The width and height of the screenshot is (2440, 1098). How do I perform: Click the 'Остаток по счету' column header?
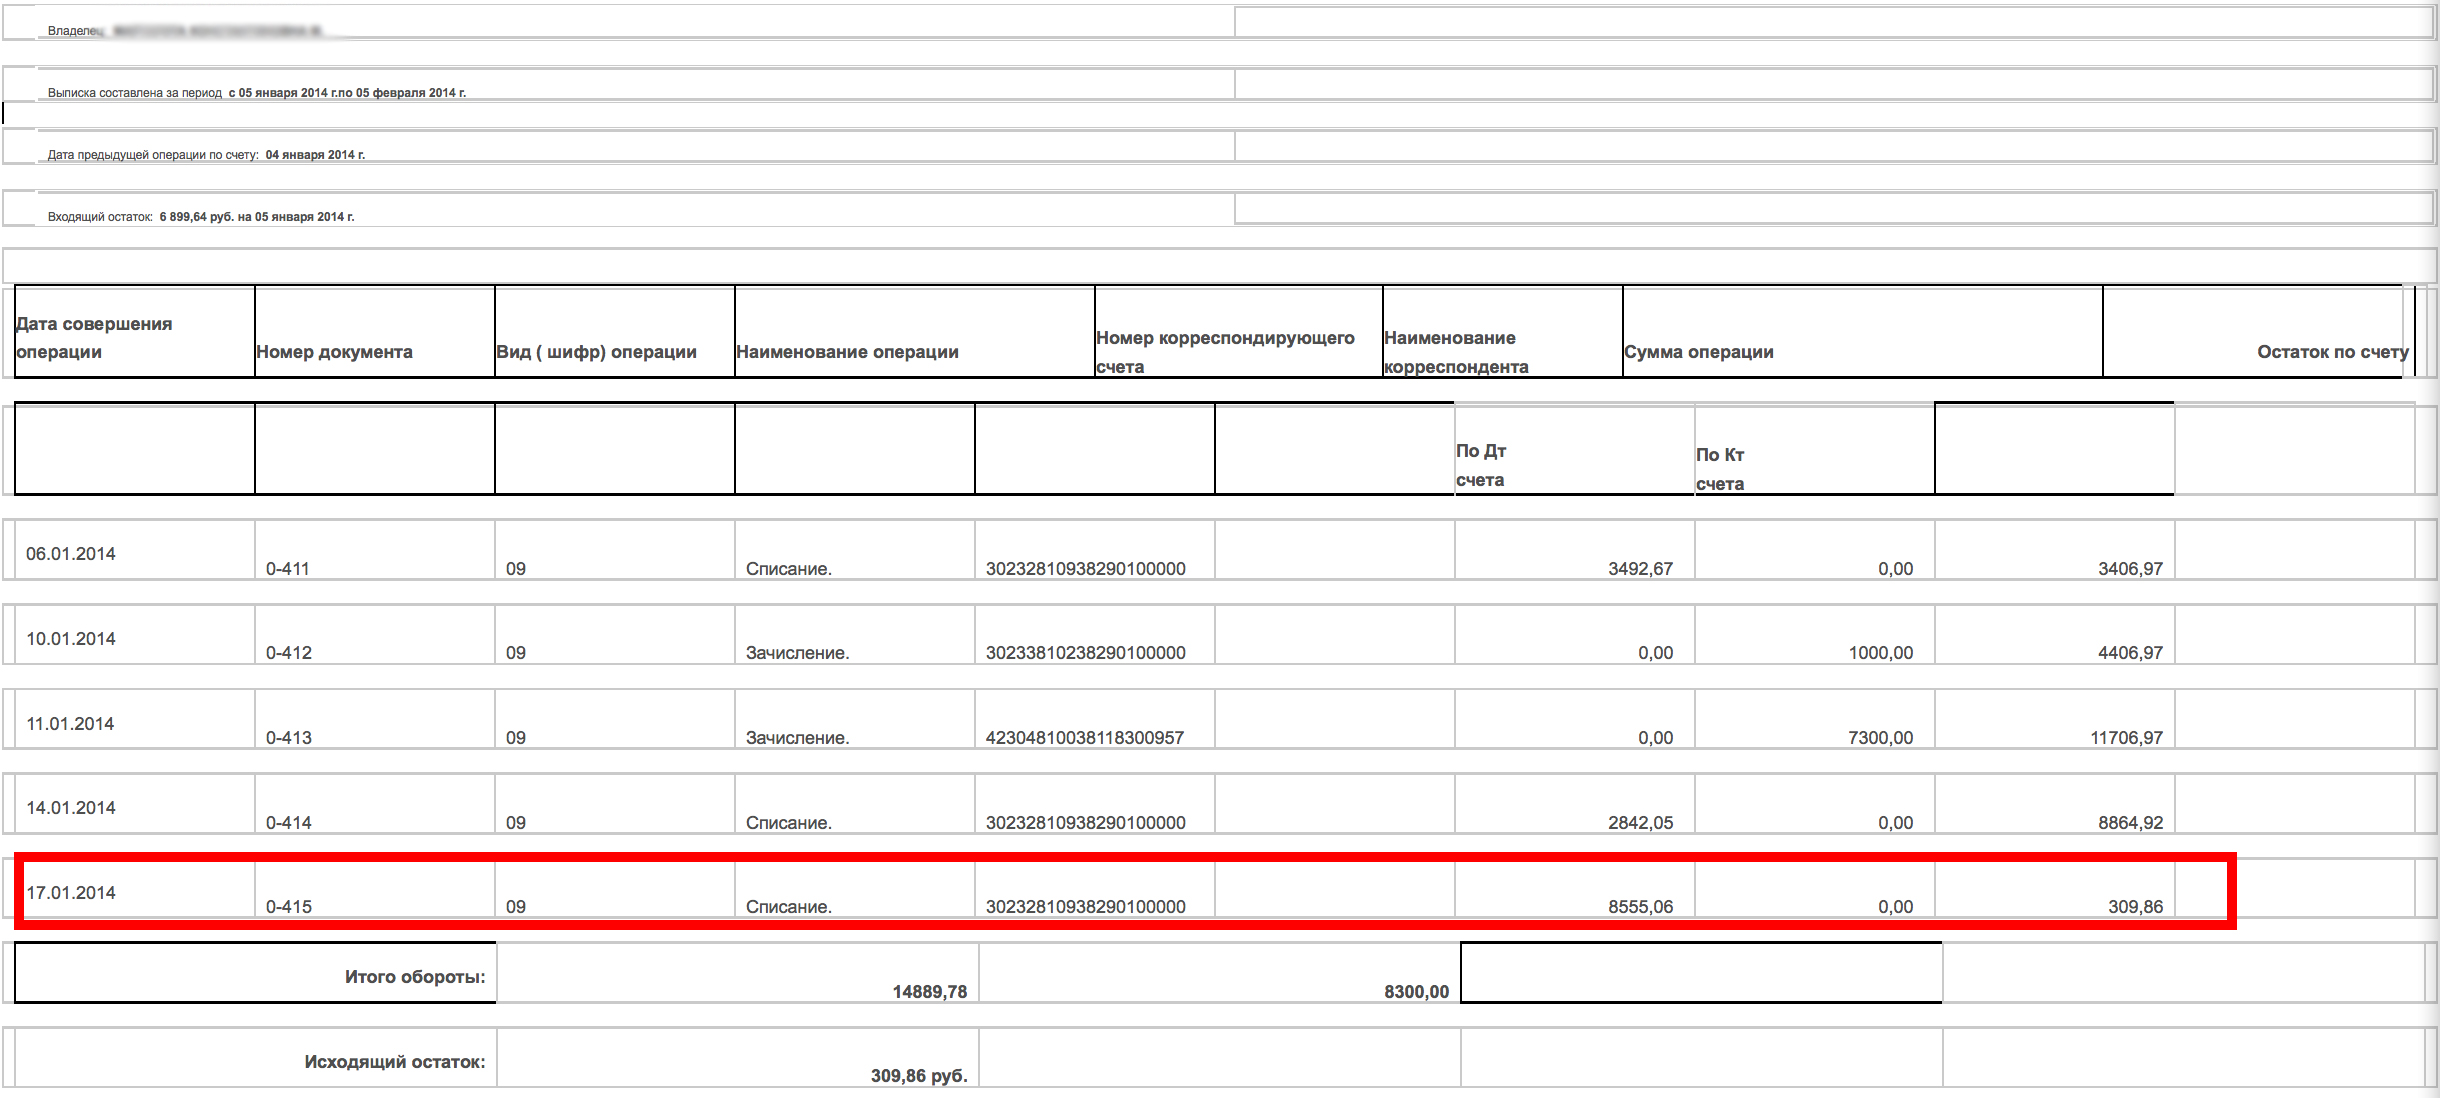2332,352
